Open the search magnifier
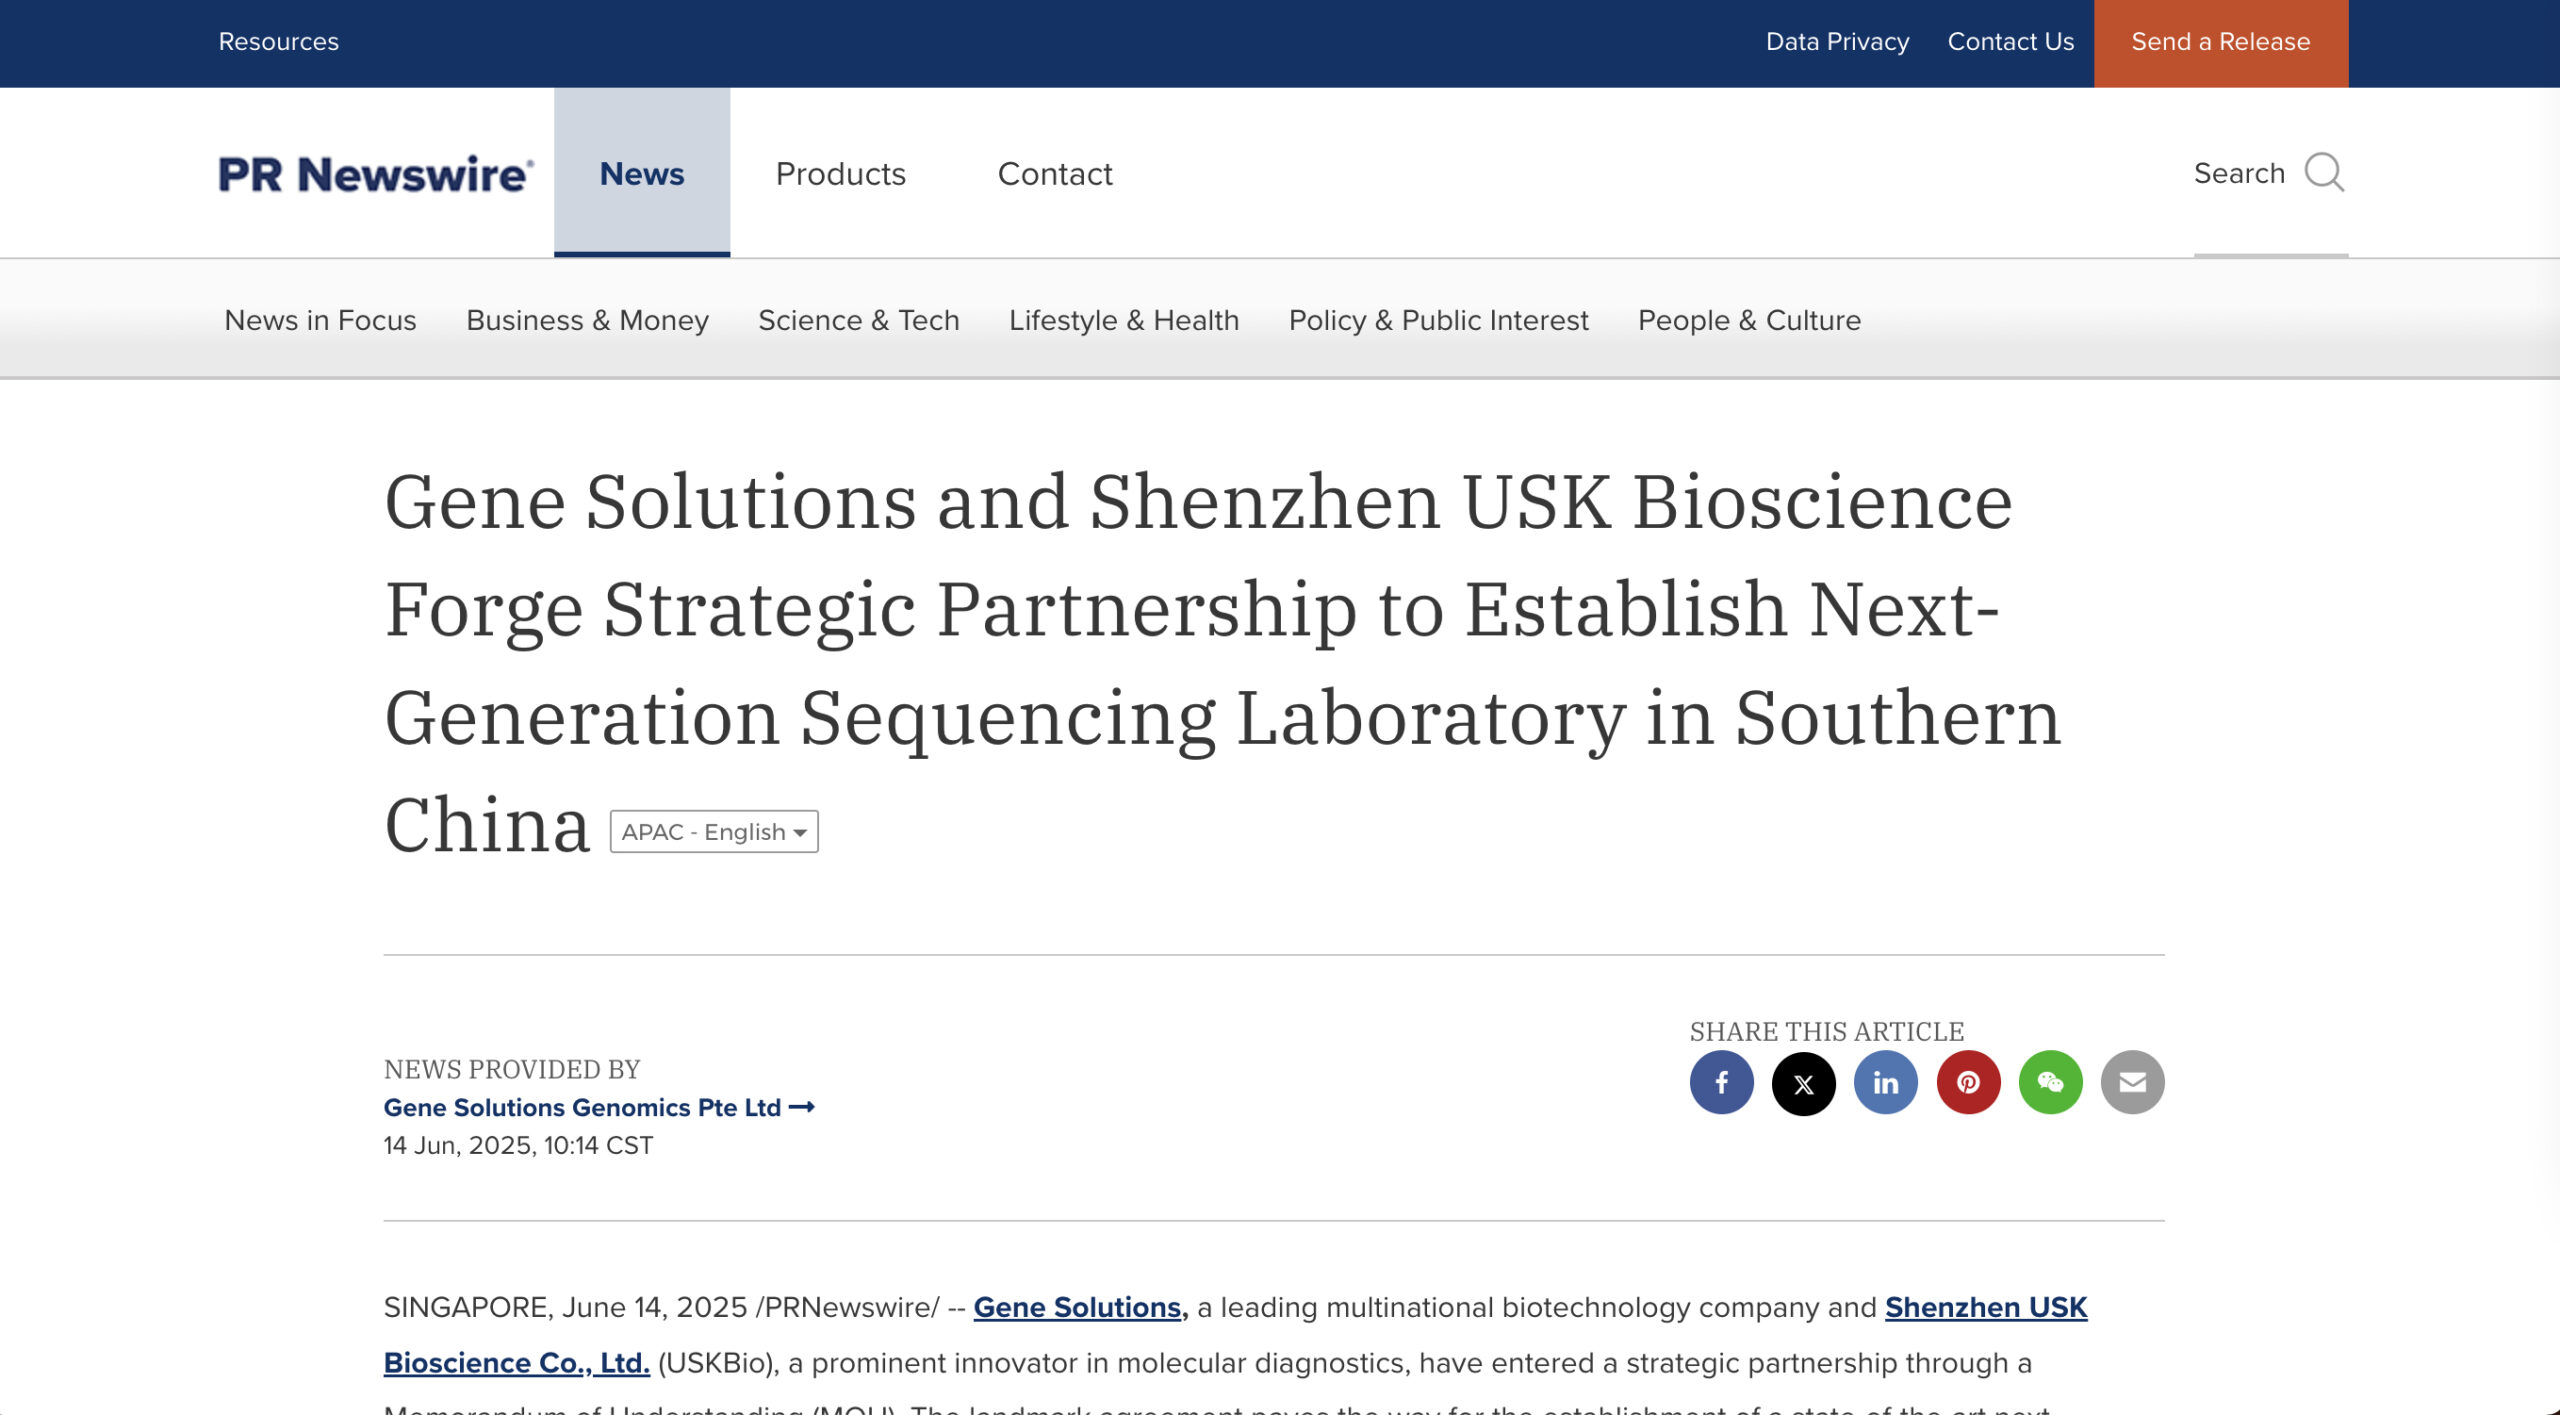This screenshot has width=2560, height=1415. [2326, 173]
